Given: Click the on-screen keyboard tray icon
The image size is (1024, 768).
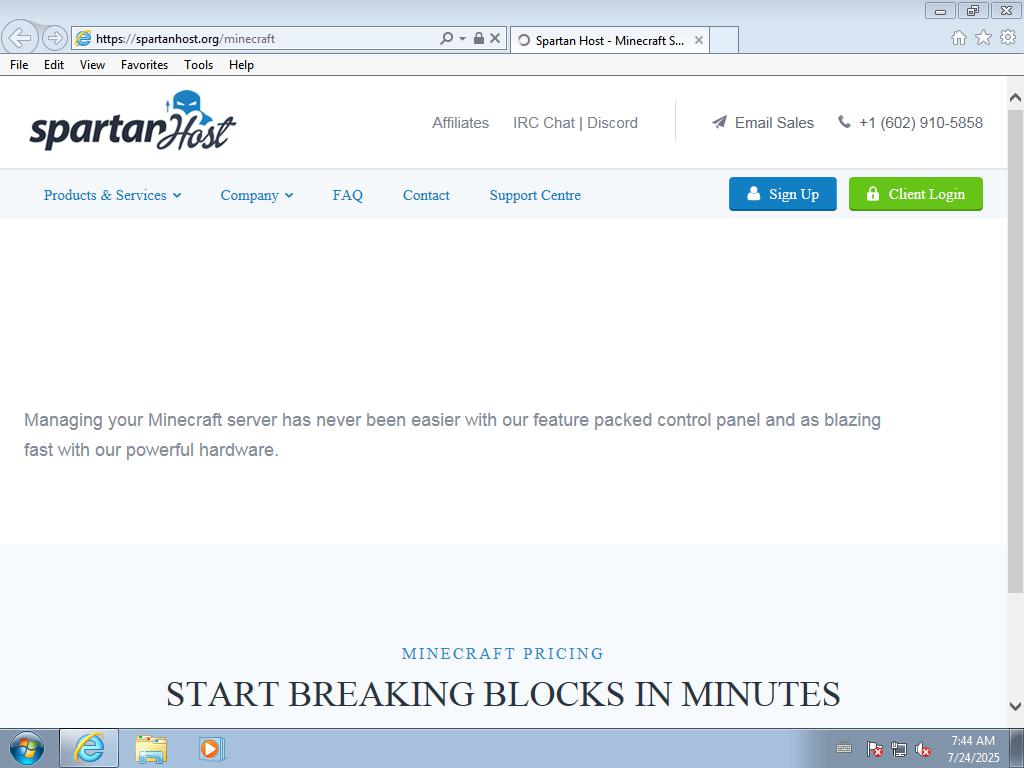Looking at the screenshot, I should point(844,748).
